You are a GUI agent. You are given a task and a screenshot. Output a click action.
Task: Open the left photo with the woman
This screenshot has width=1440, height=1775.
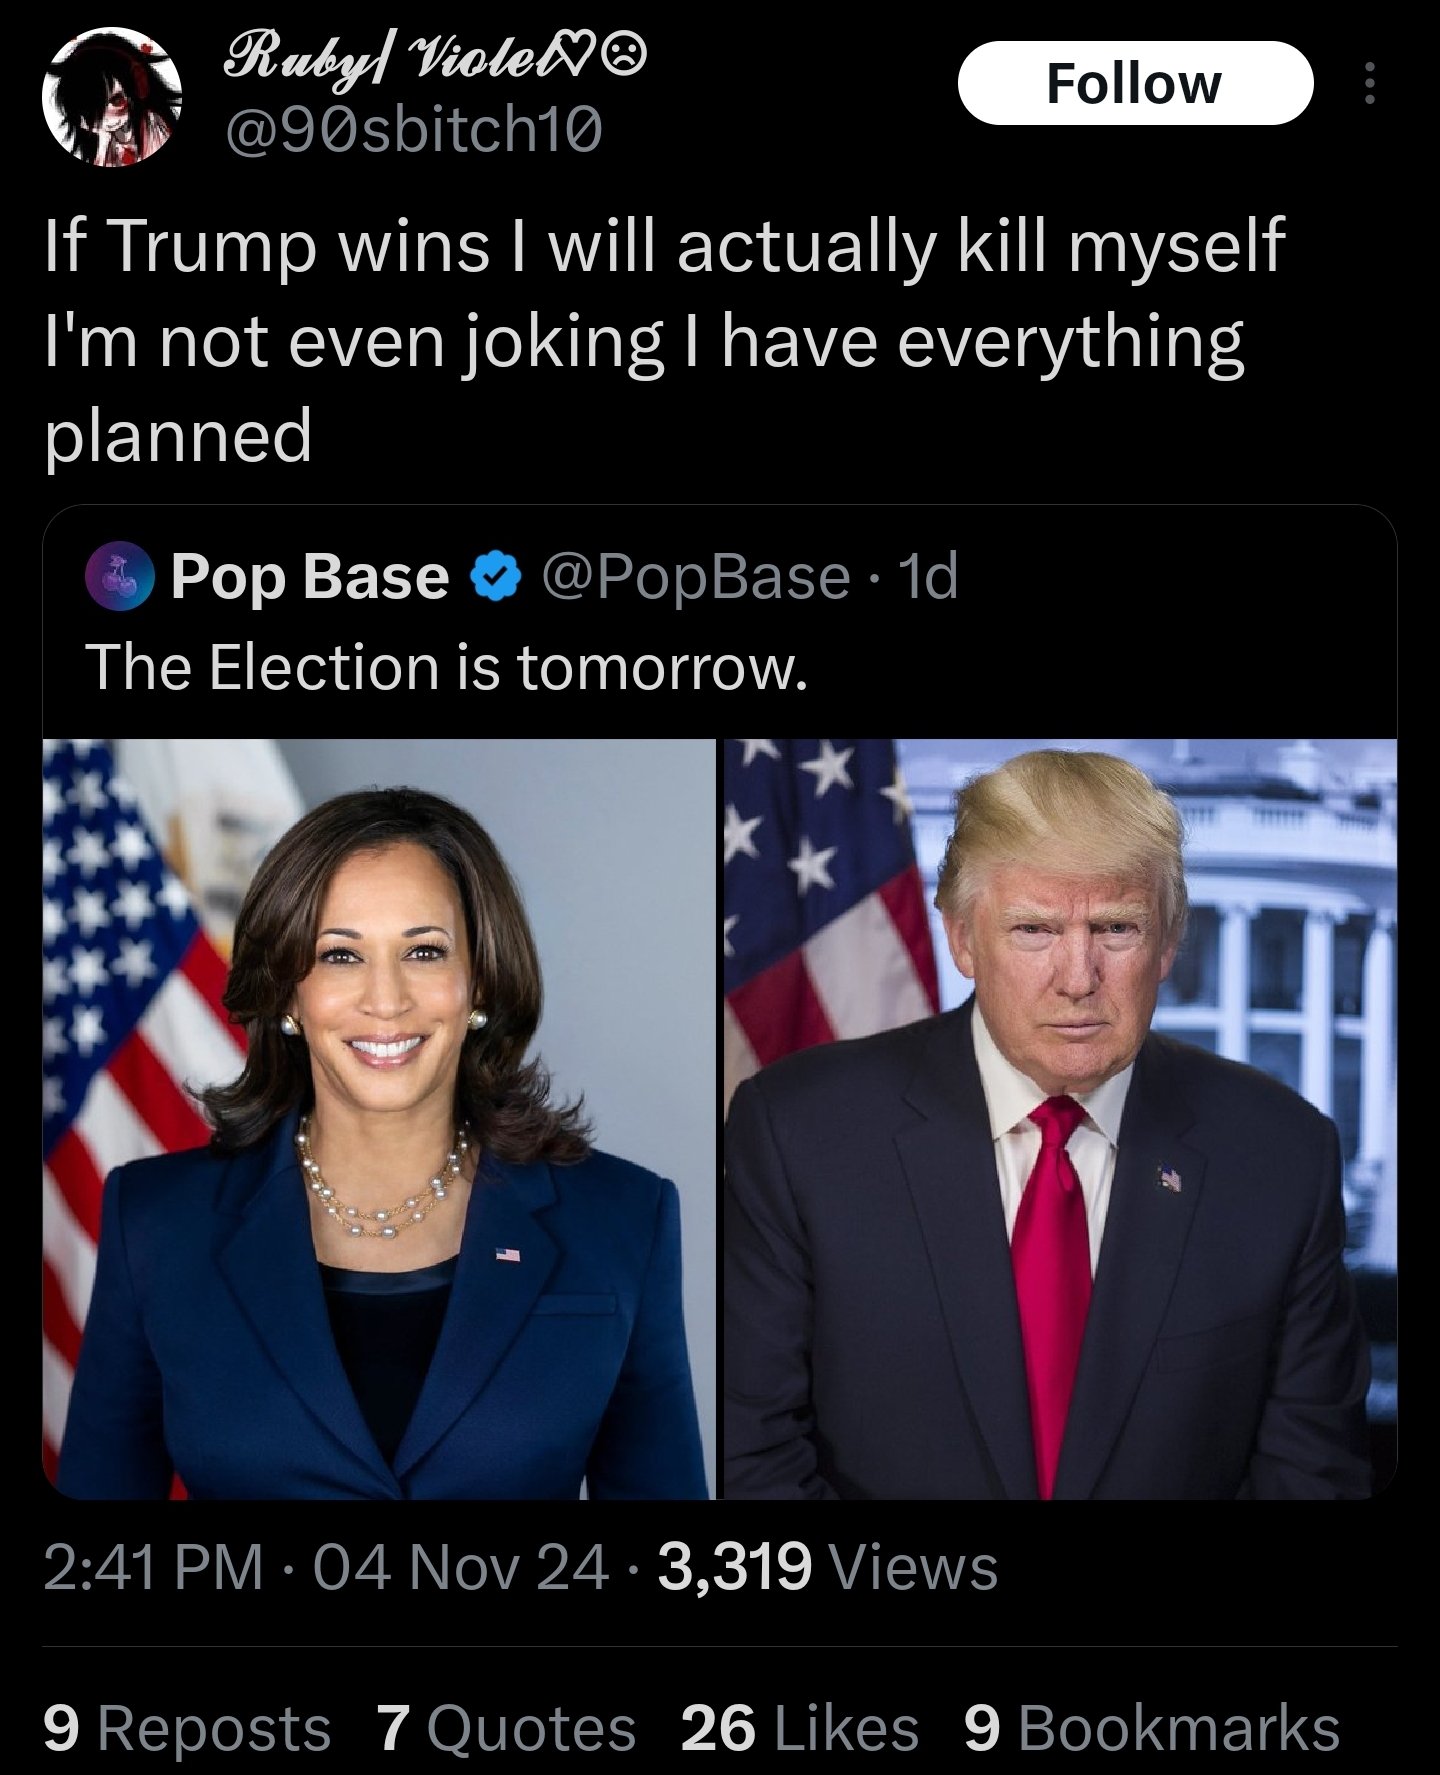tap(379, 1119)
